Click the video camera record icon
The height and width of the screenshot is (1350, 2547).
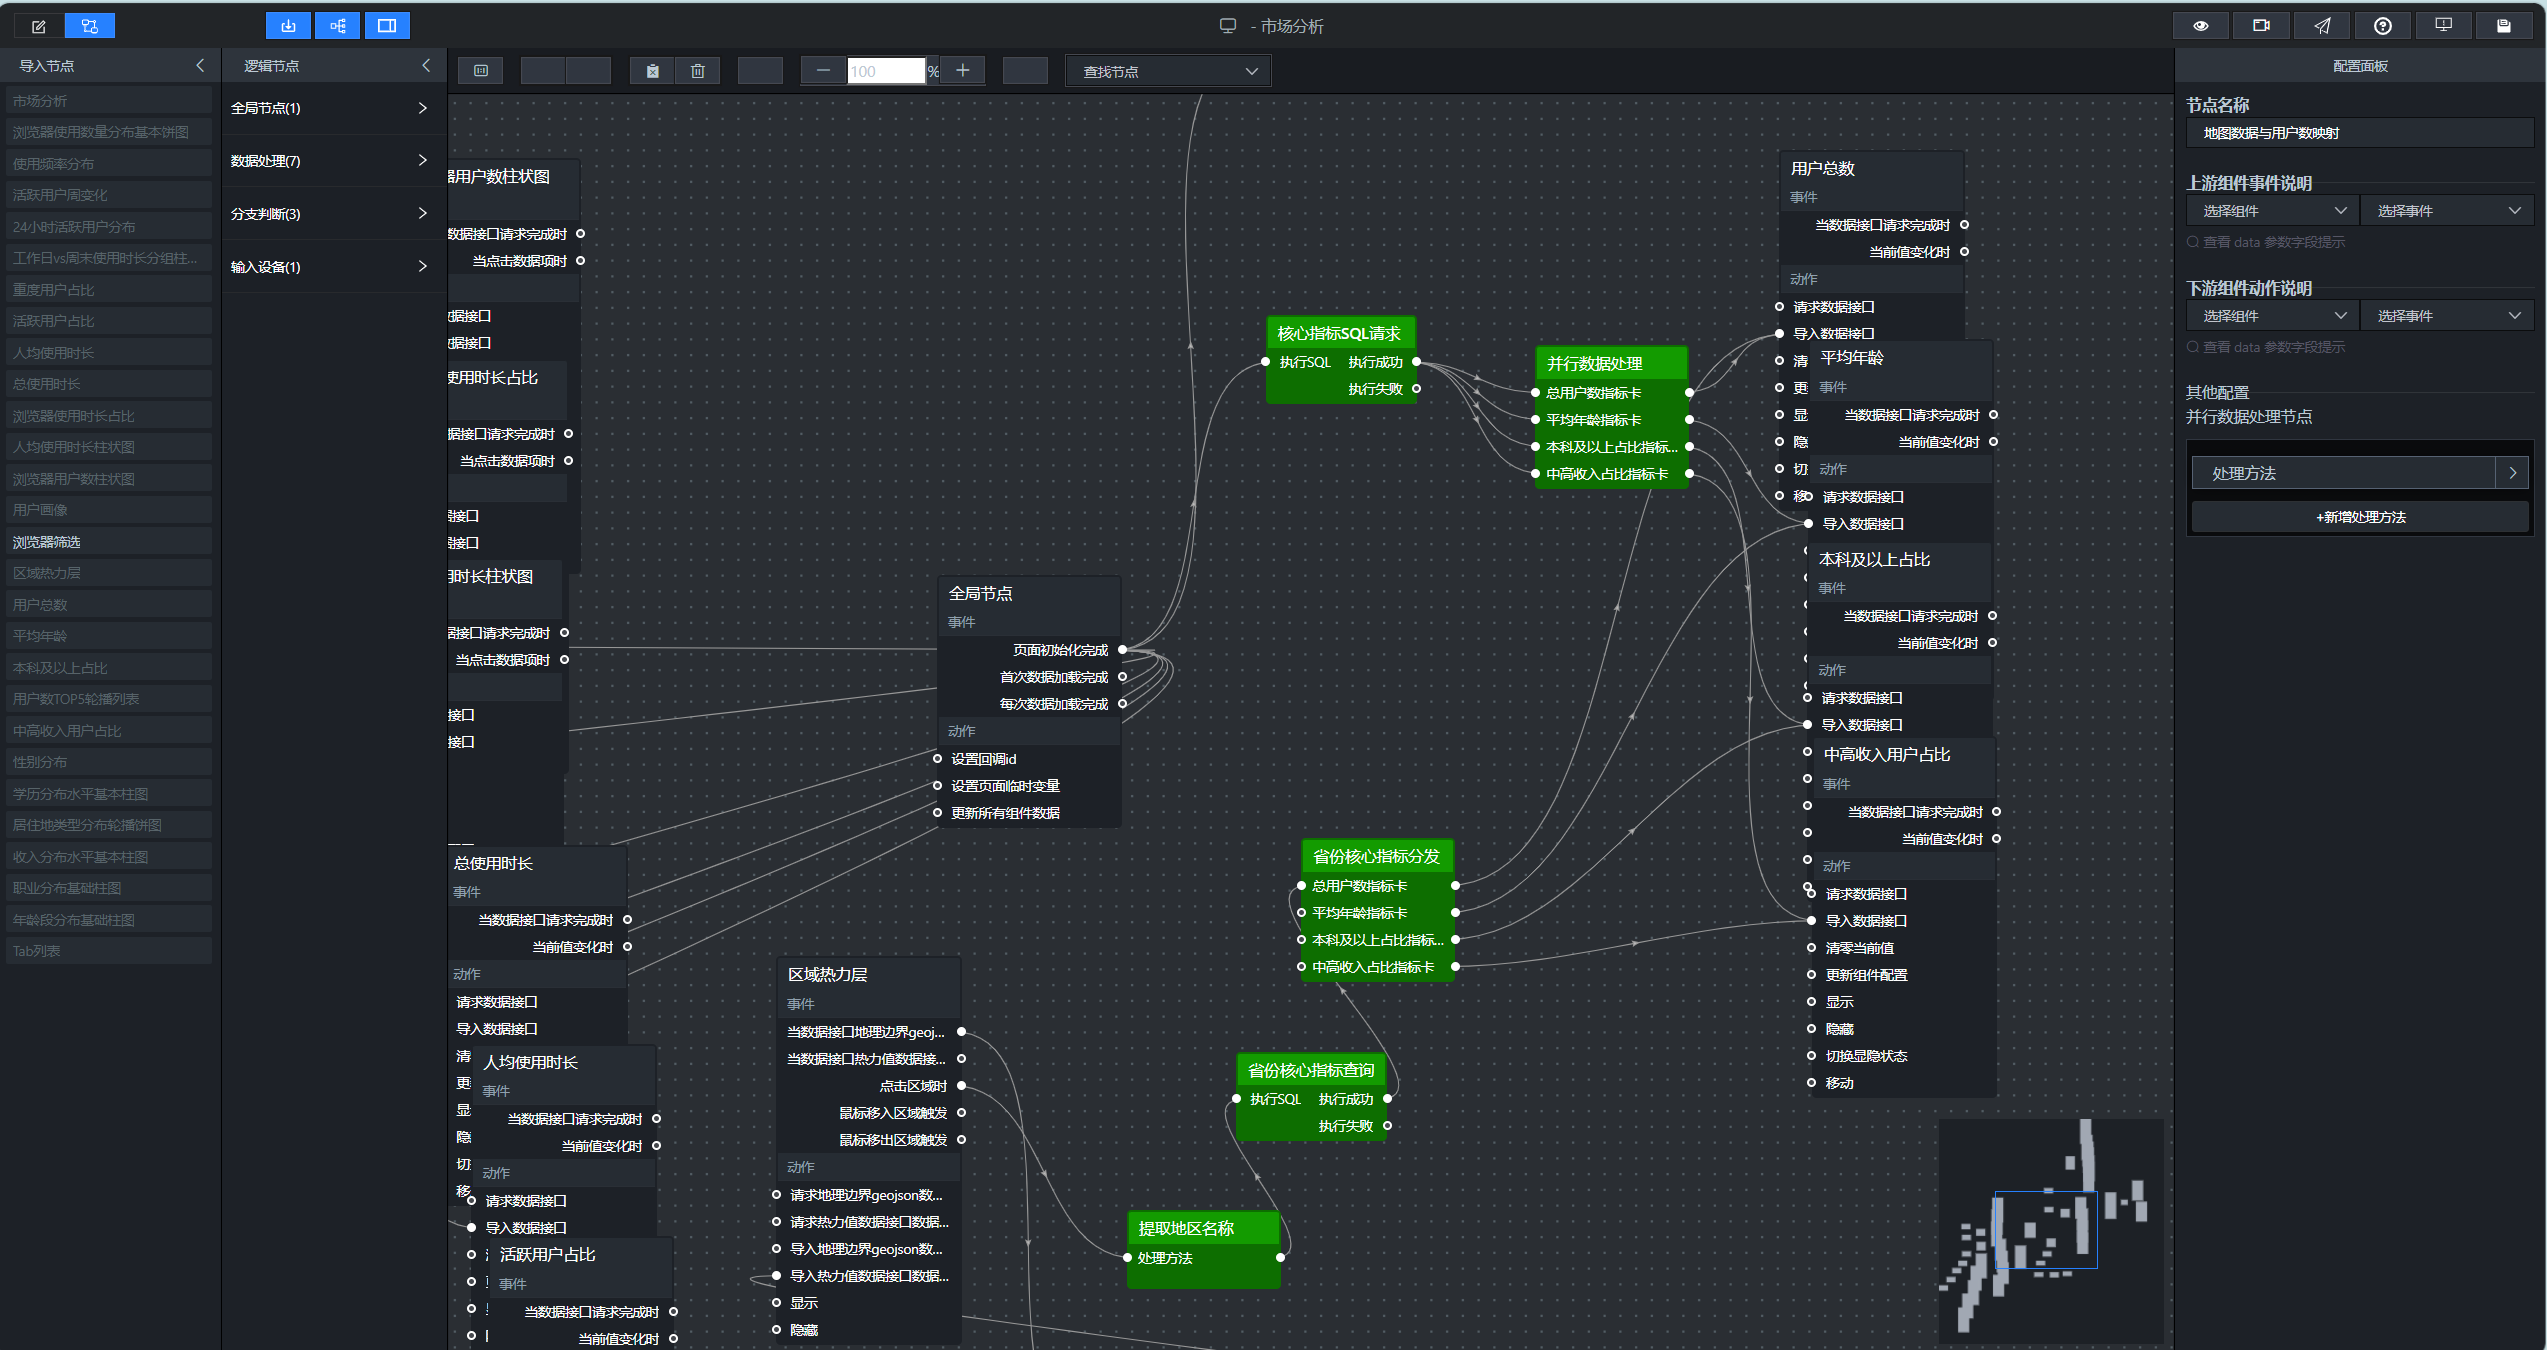point(2261,26)
